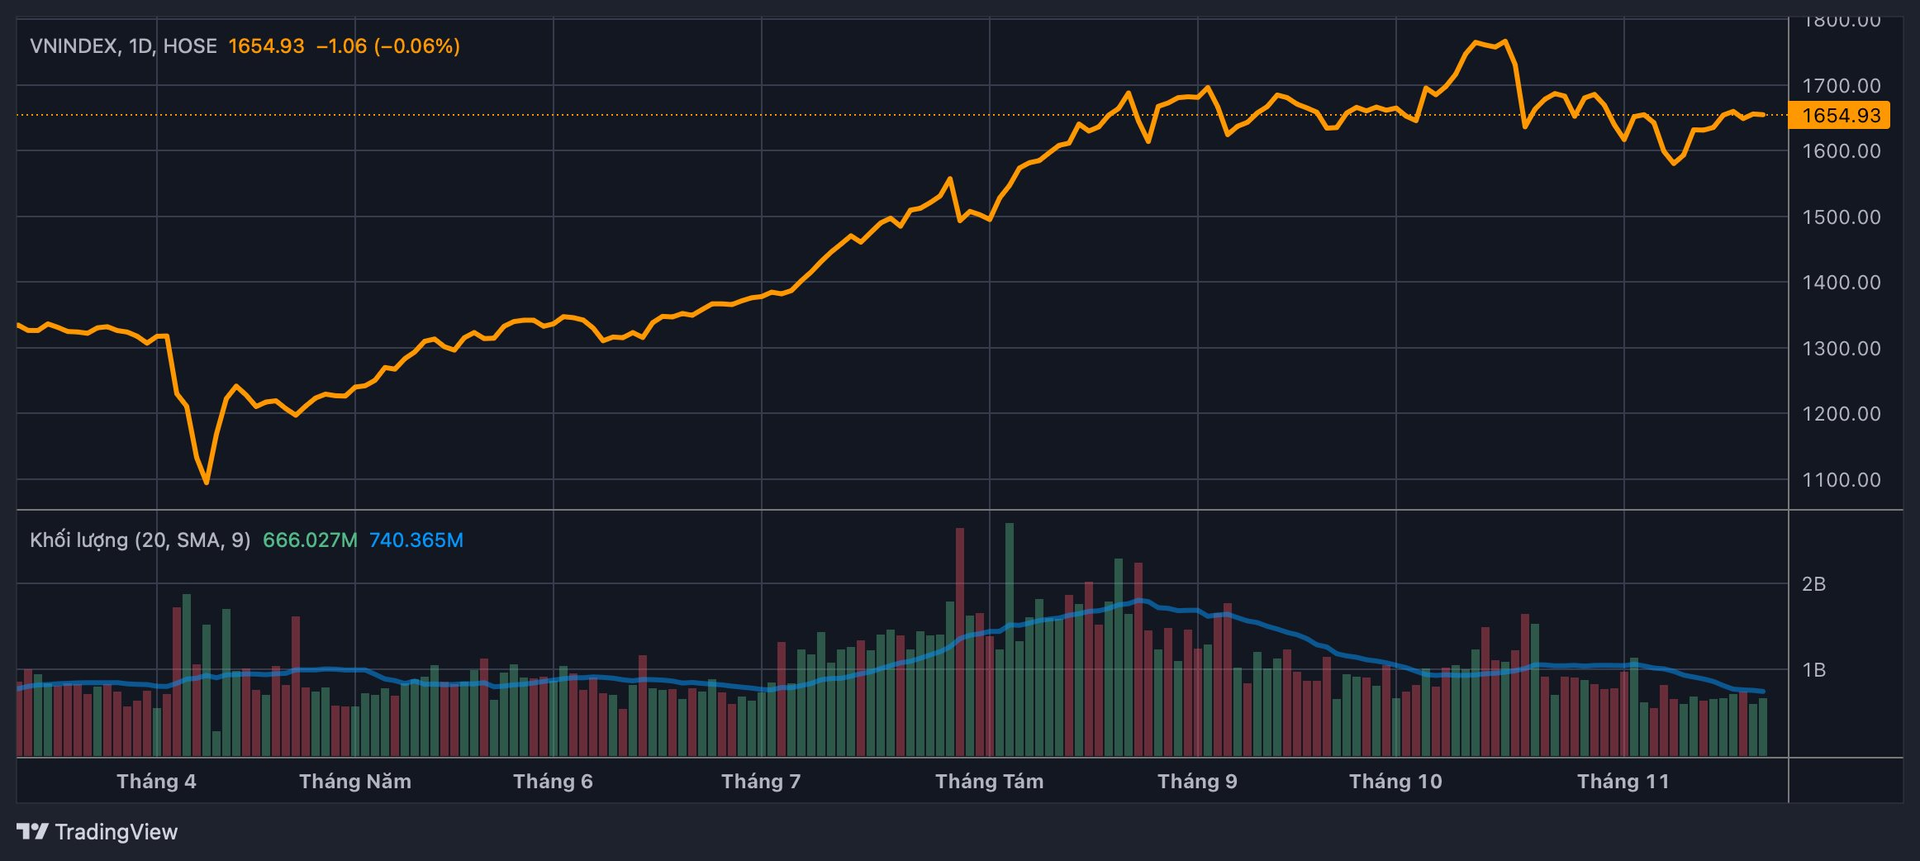The height and width of the screenshot is (861, 1920).
Task: Click the Tháng Năm time axis label
Action: (355, 781)
